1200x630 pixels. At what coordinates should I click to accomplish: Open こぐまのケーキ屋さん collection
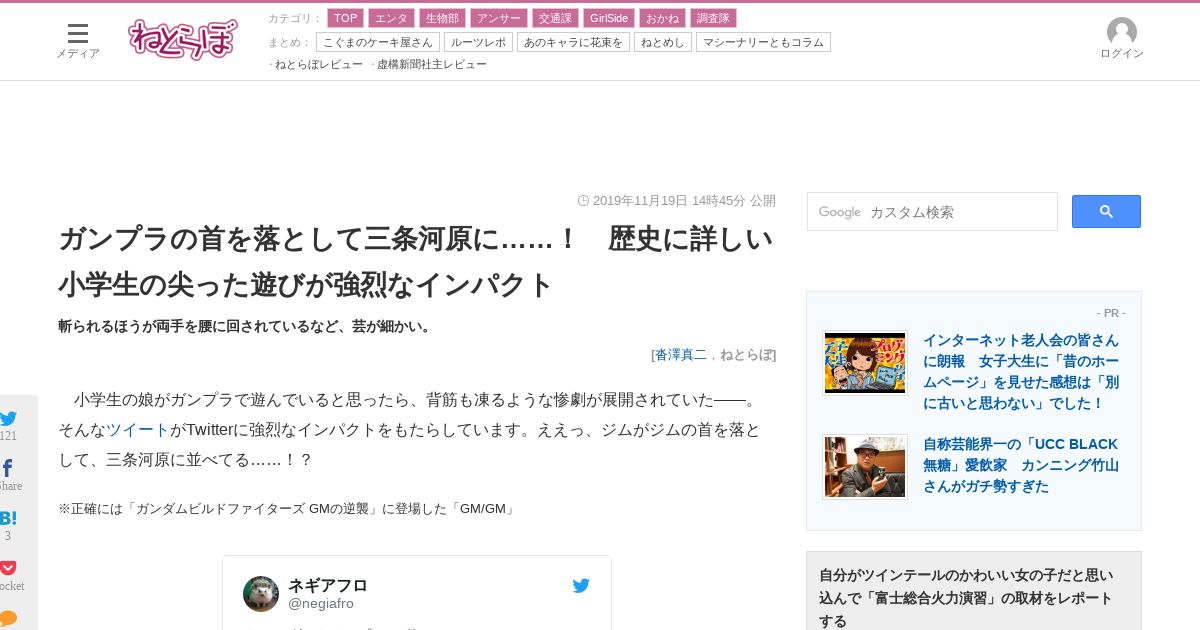pyautogui.click(x=378, y=42)
